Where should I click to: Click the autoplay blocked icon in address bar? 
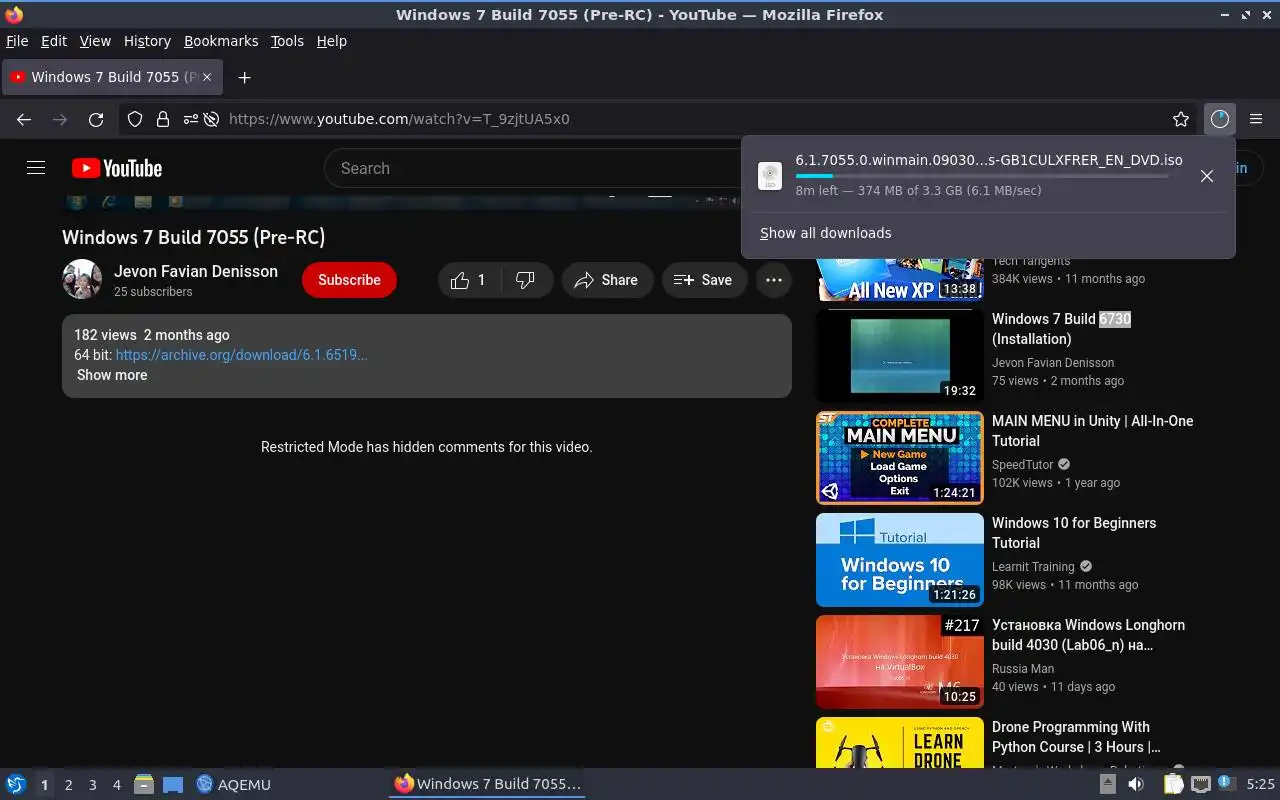point(211,119)
